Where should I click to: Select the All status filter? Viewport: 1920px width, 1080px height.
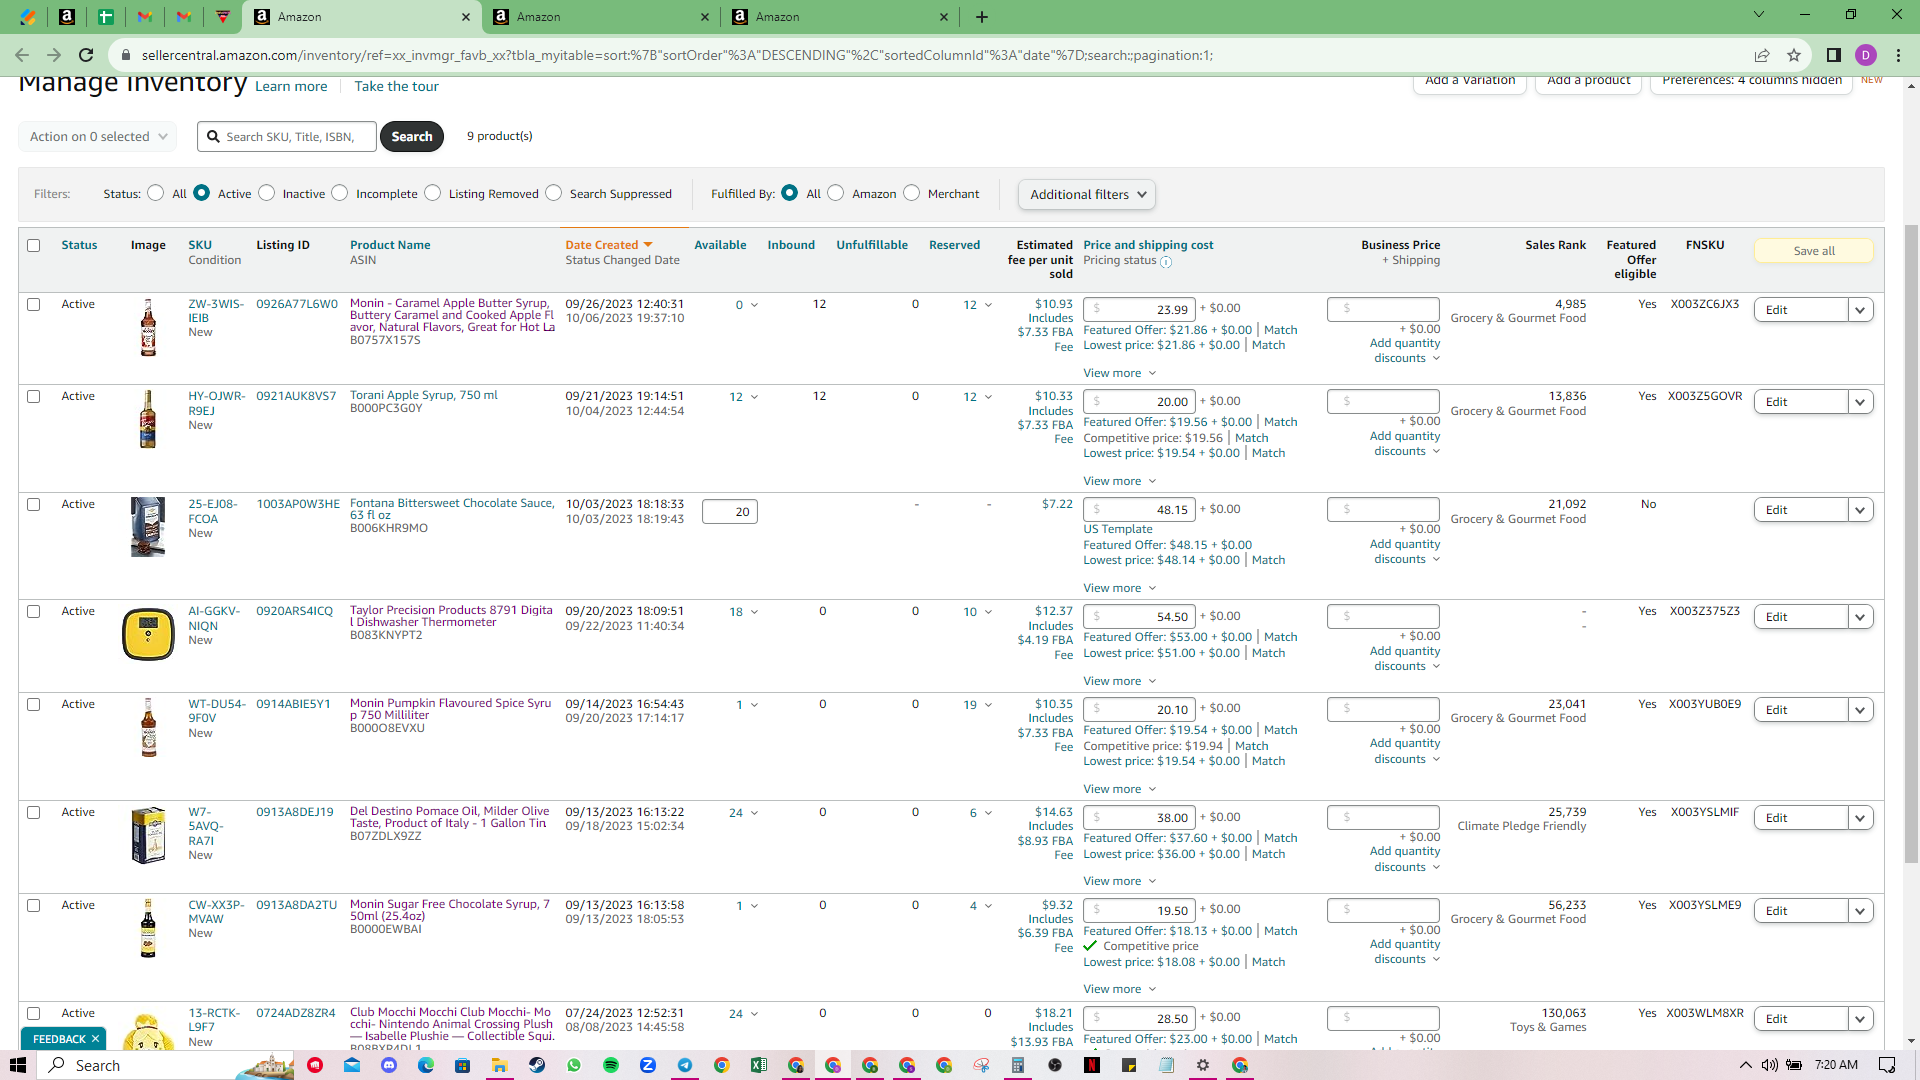pos(156,193)
